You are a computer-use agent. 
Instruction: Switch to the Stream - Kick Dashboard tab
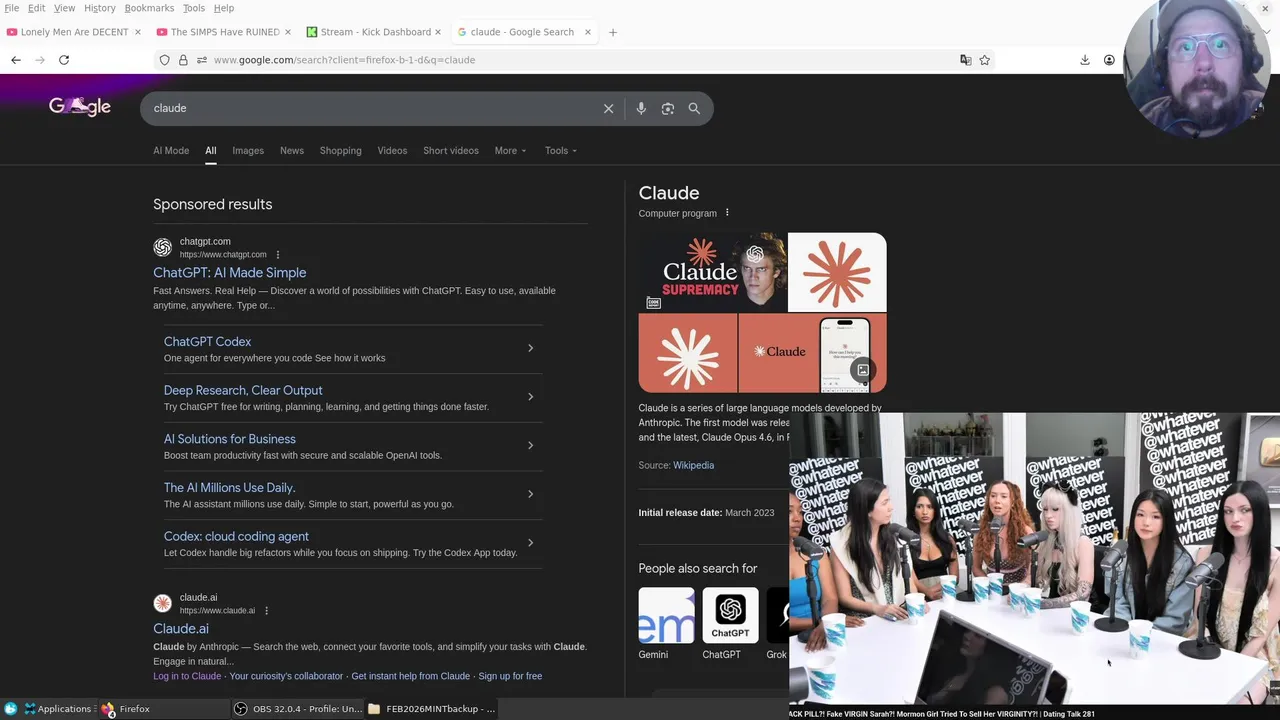pos(374,32)
